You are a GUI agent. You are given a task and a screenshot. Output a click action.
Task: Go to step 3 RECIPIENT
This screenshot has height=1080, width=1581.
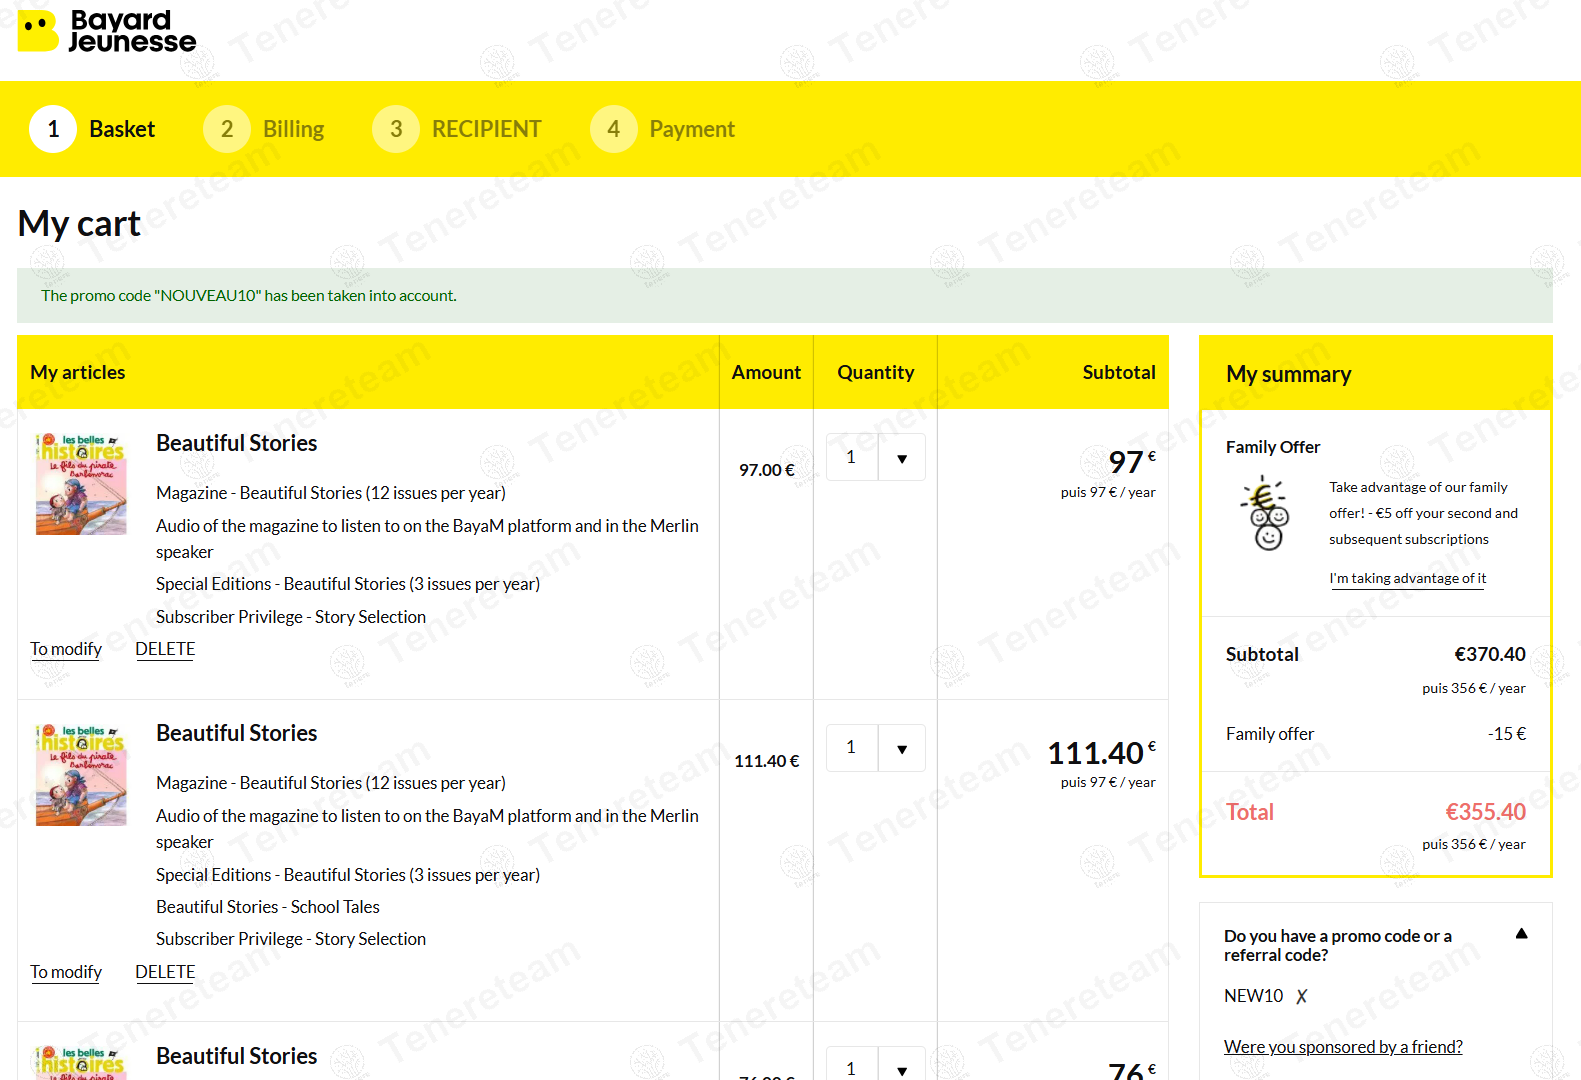(457, 129)
